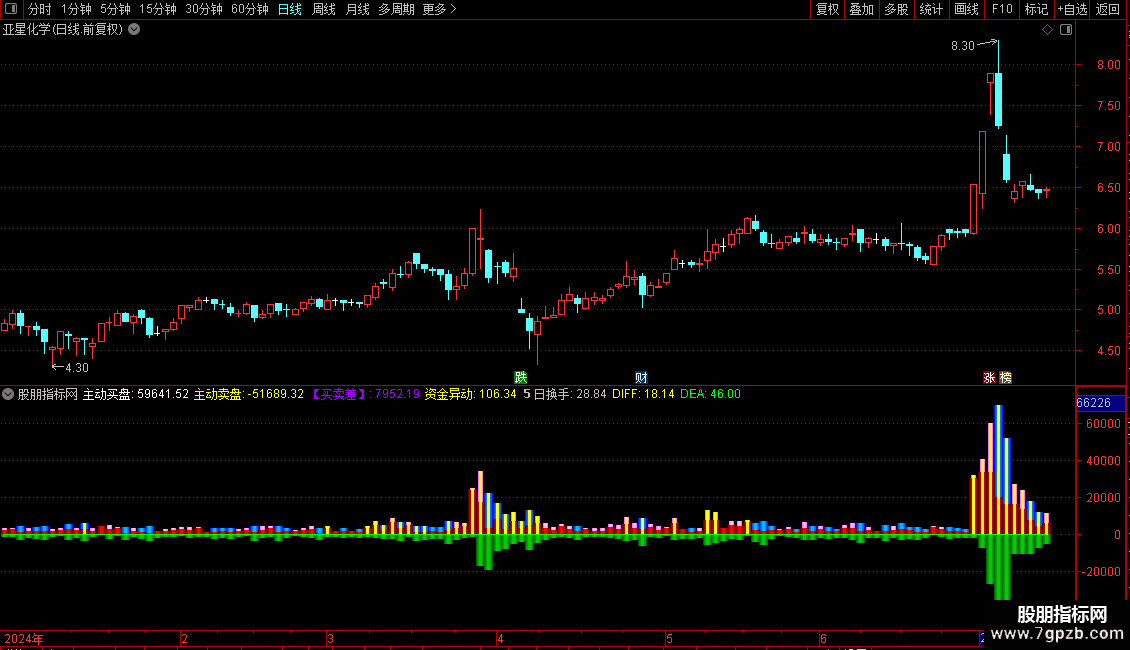Open the 统计 statistics tool
The width and height of the screenshot is (1130, 650).
pyautogui.click(x=931, y=9)
